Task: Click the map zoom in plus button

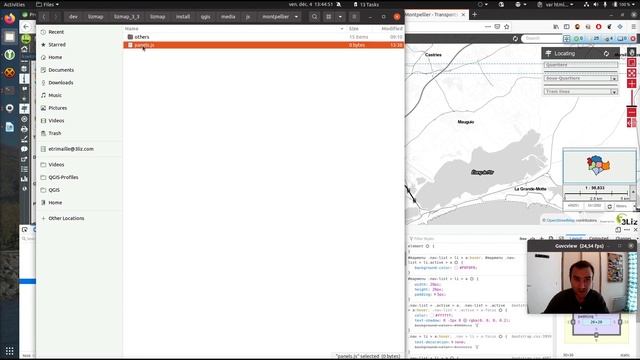Action: click(x=631, y=84)
